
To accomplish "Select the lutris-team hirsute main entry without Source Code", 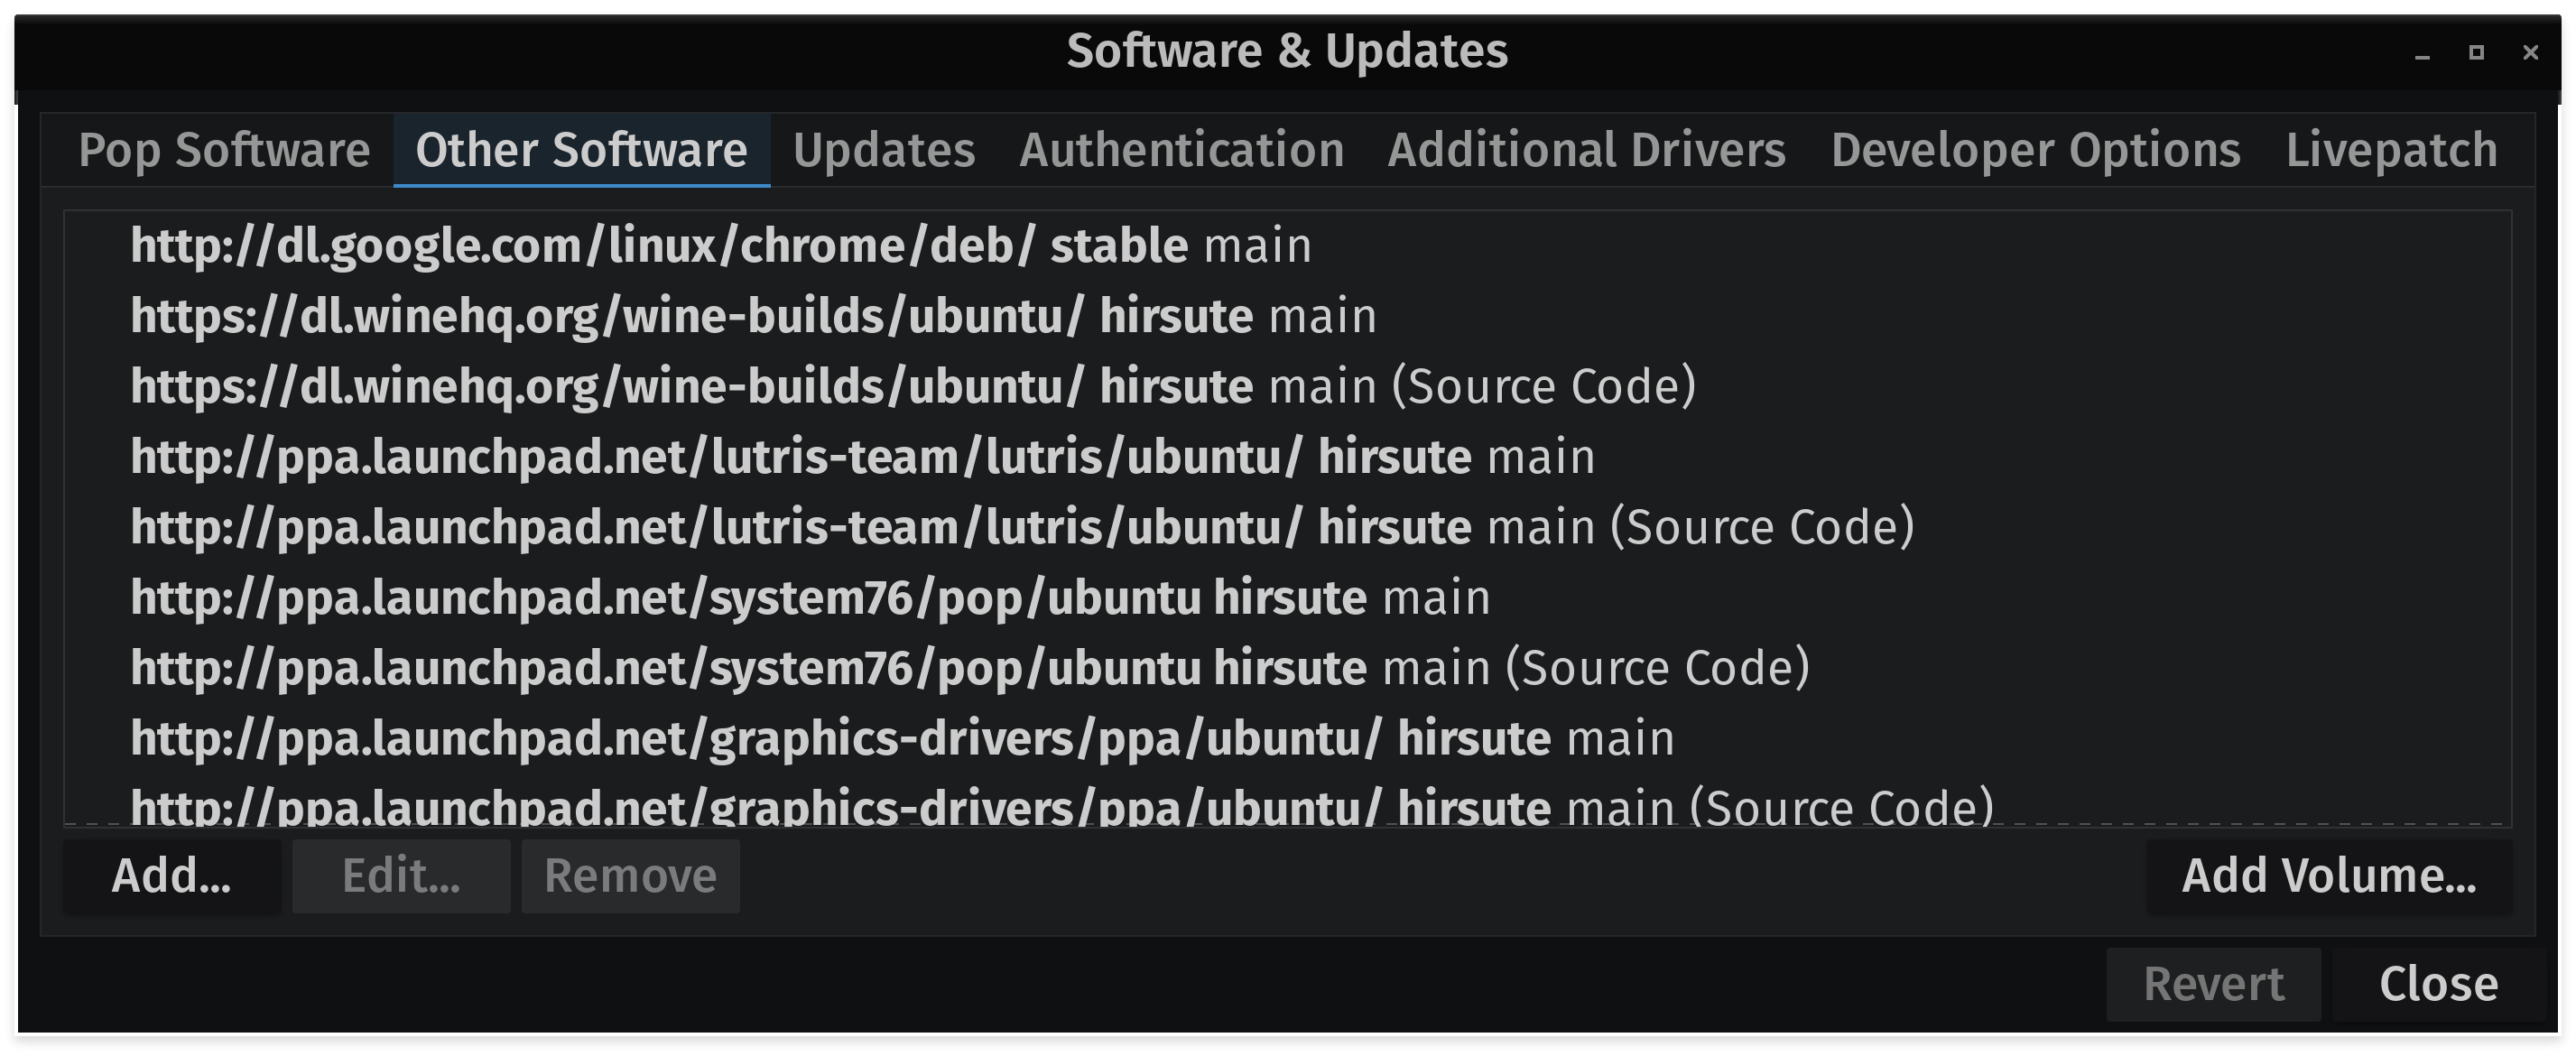I will click(1288, 457).
